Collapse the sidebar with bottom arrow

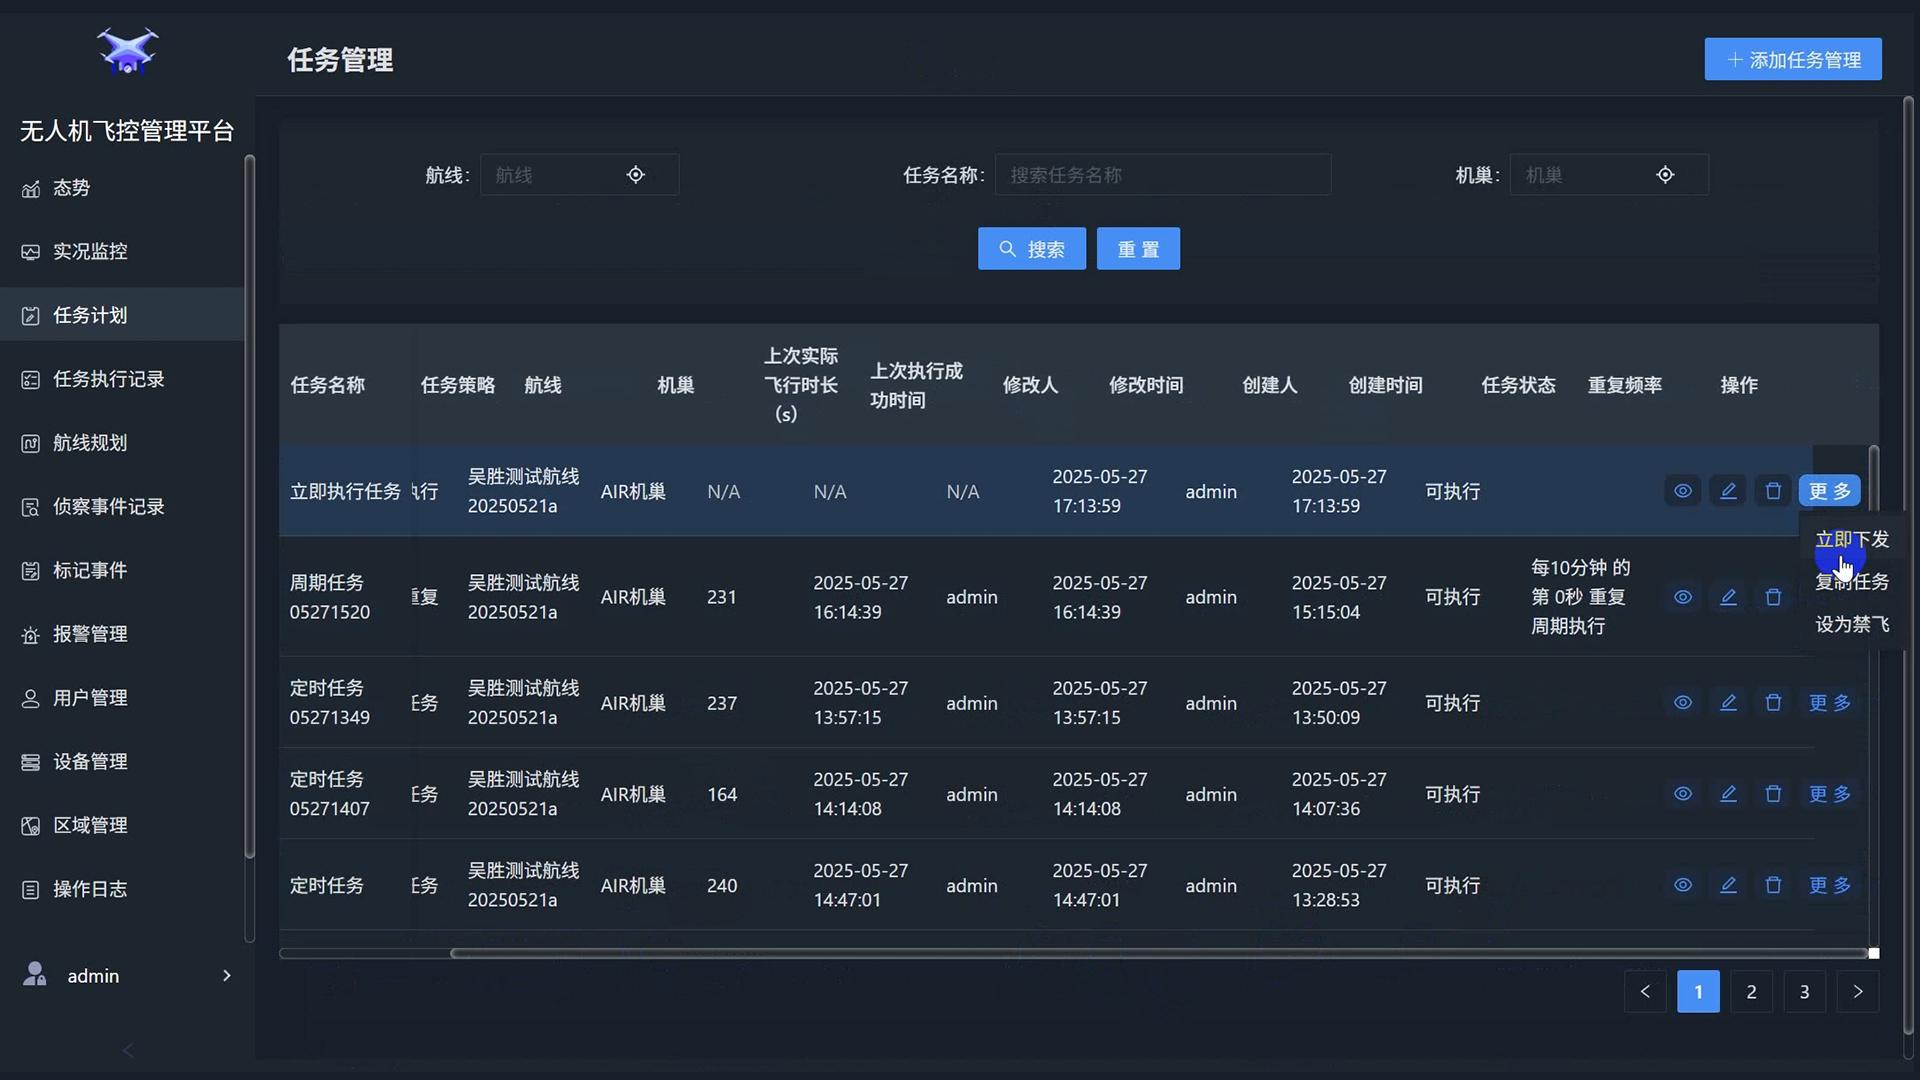(128, 1050)
